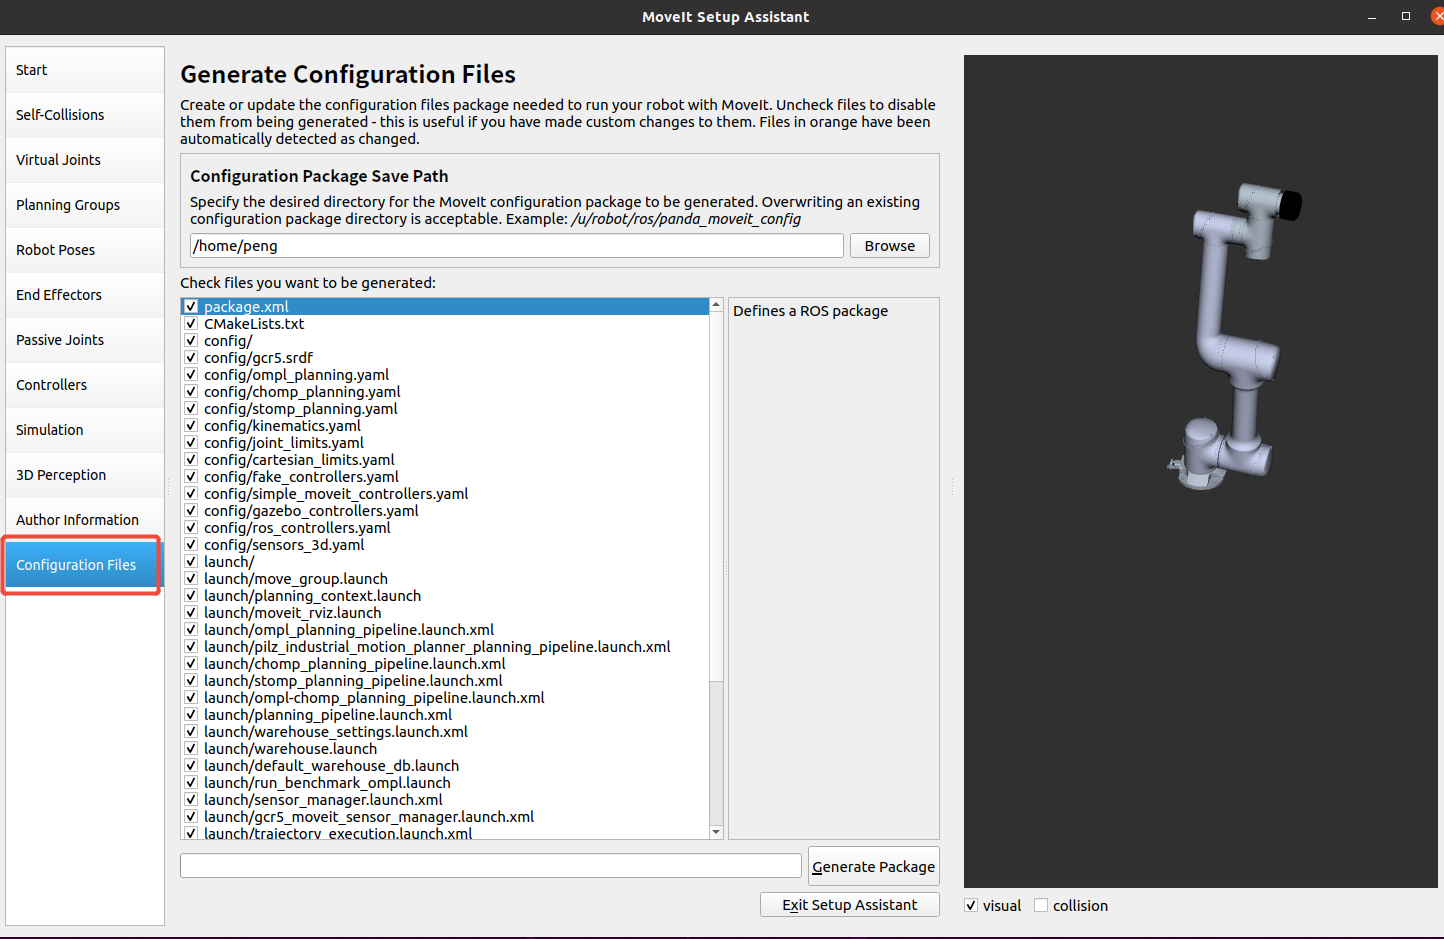Toggle the visual display checkbox
1444x939 pixels.
tap(971, 905)
